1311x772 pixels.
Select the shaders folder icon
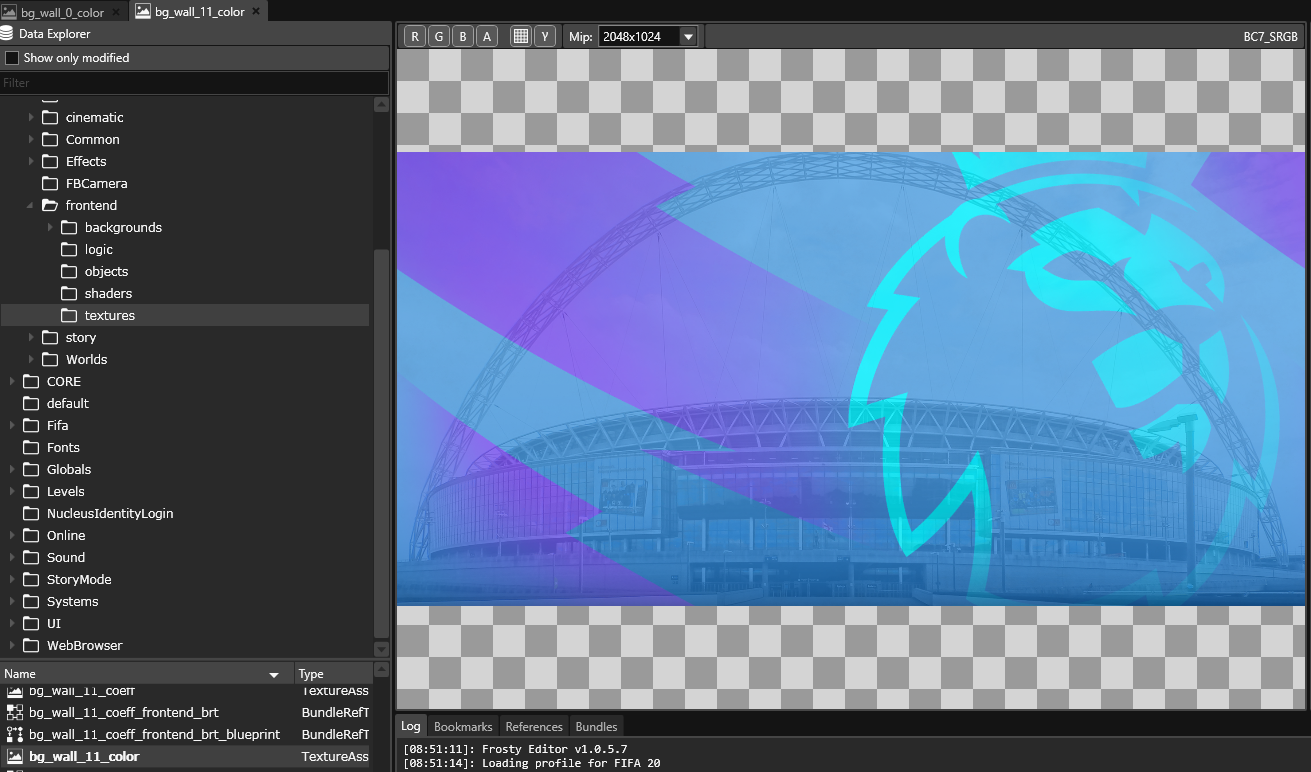(x=69, y=293)
